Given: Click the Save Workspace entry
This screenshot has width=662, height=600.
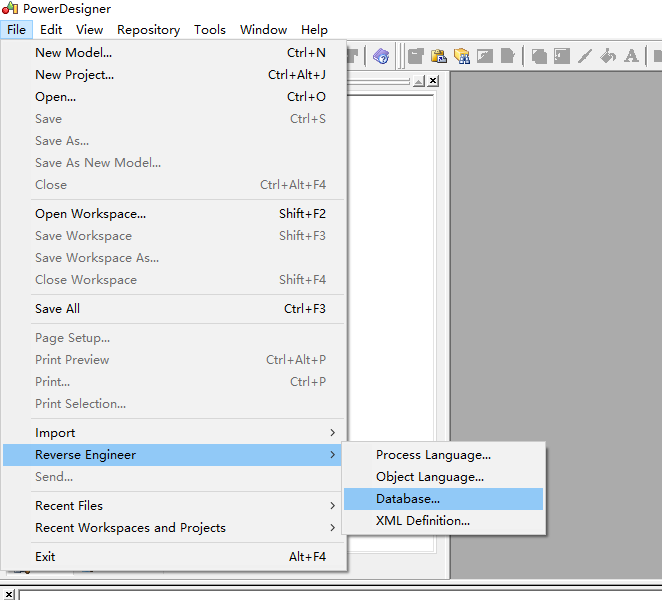Looking at the screenshot, I should (x=174, y=236).
